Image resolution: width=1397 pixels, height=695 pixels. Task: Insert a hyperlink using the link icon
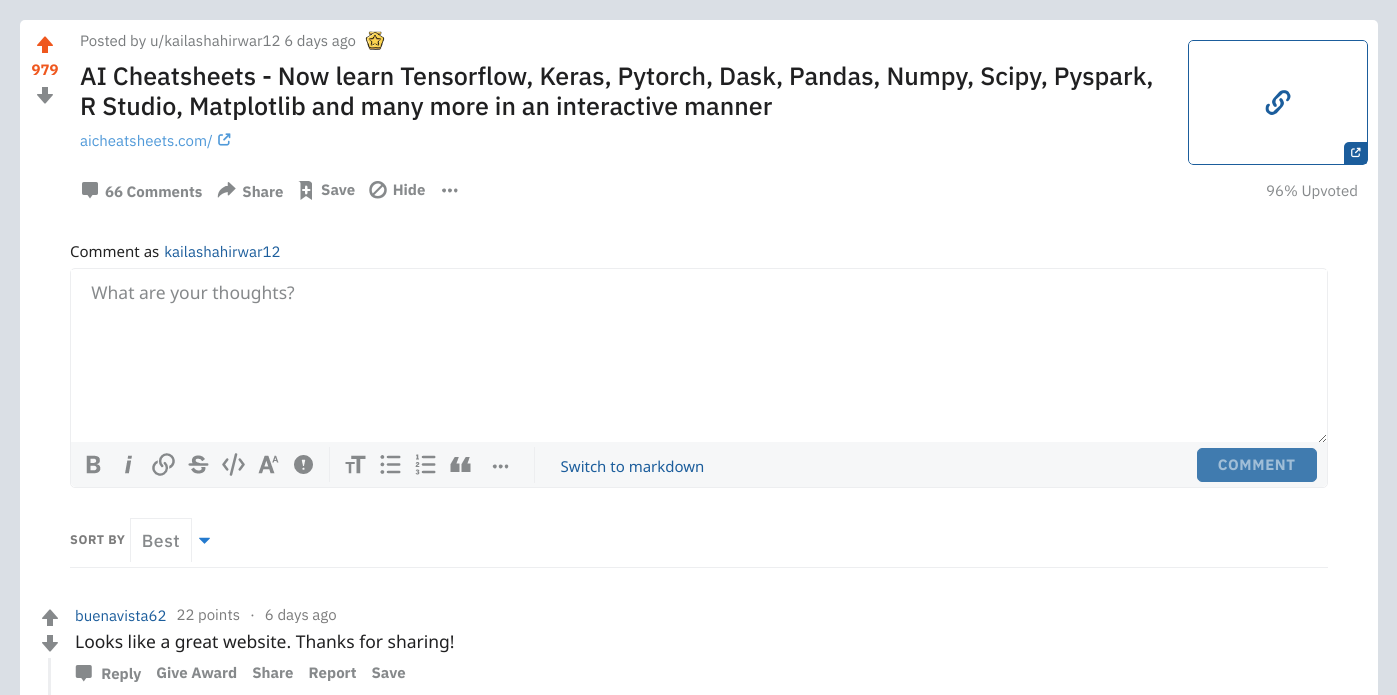(163, 464)
